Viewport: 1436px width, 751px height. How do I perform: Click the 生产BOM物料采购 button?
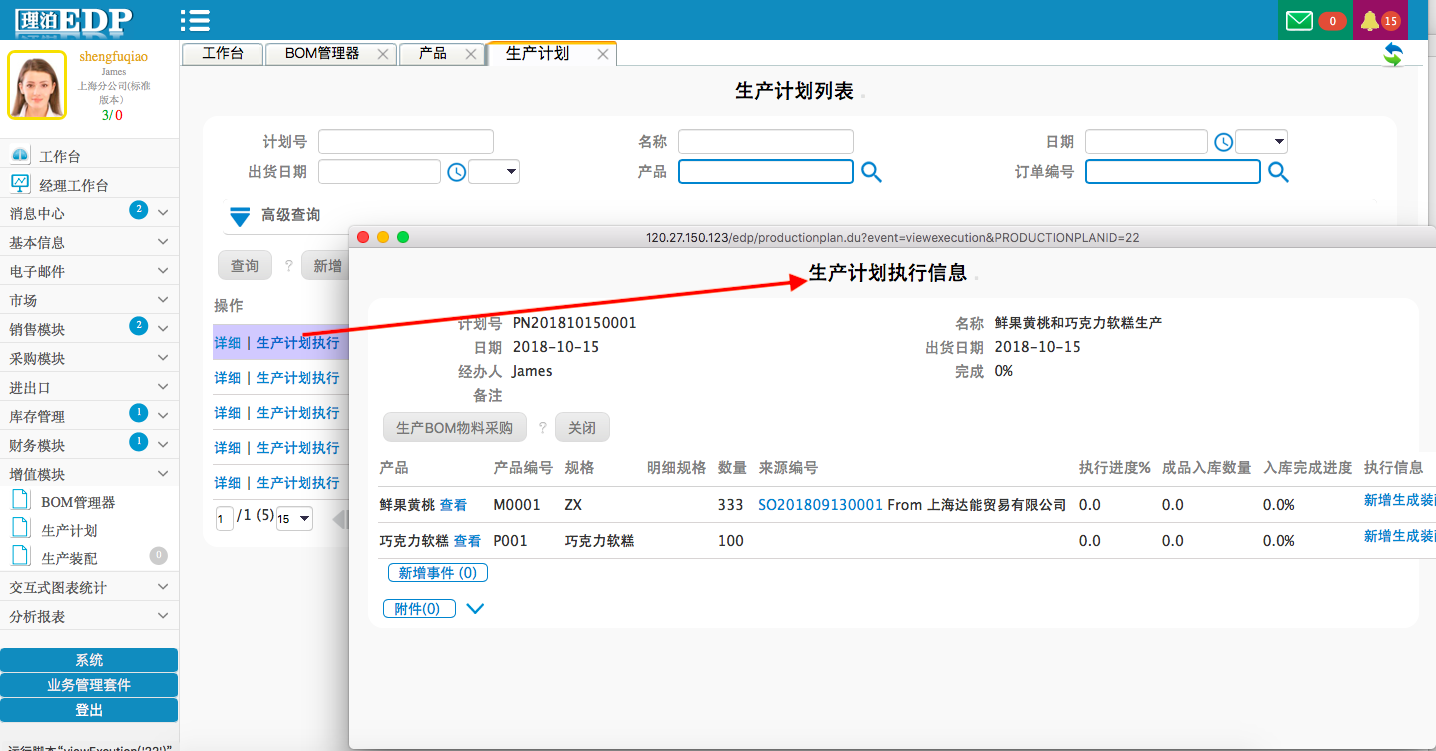[455, 427]
